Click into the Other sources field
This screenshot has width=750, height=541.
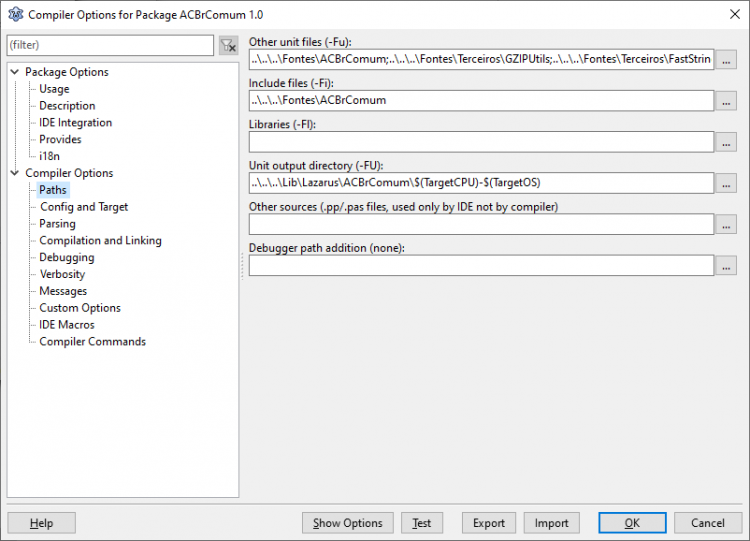[481, 224]
